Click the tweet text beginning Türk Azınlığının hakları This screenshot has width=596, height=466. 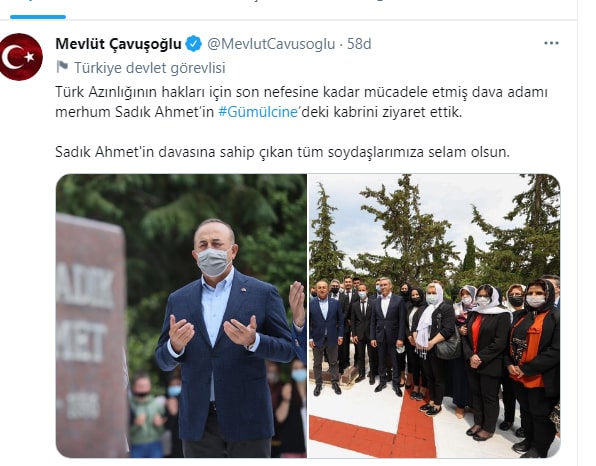click(x=301, y=102)
